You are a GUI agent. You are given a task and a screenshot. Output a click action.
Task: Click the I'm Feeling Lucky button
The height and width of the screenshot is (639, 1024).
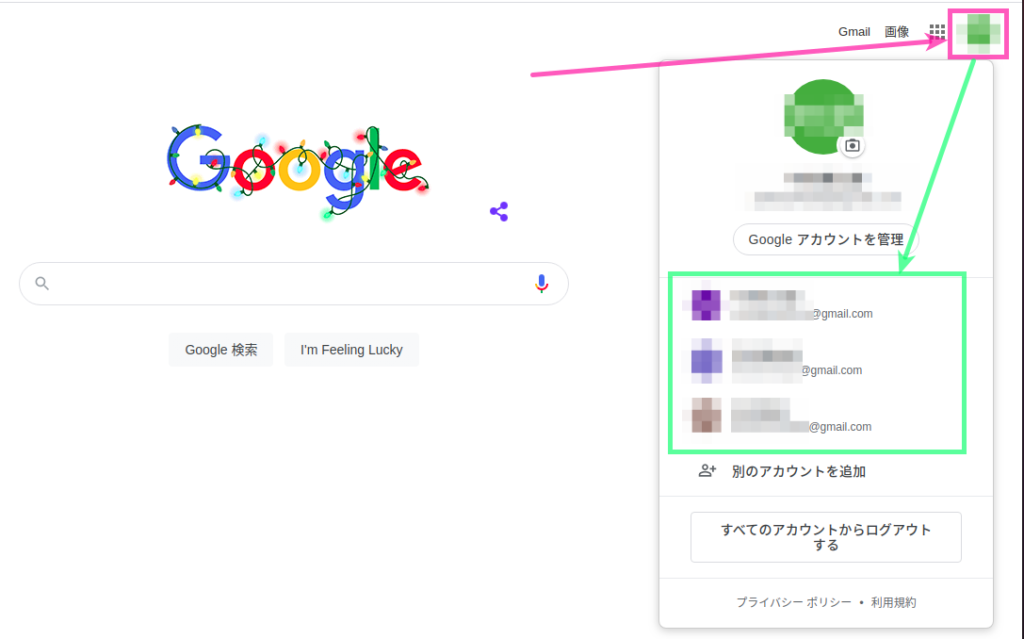tap(351, 350)
